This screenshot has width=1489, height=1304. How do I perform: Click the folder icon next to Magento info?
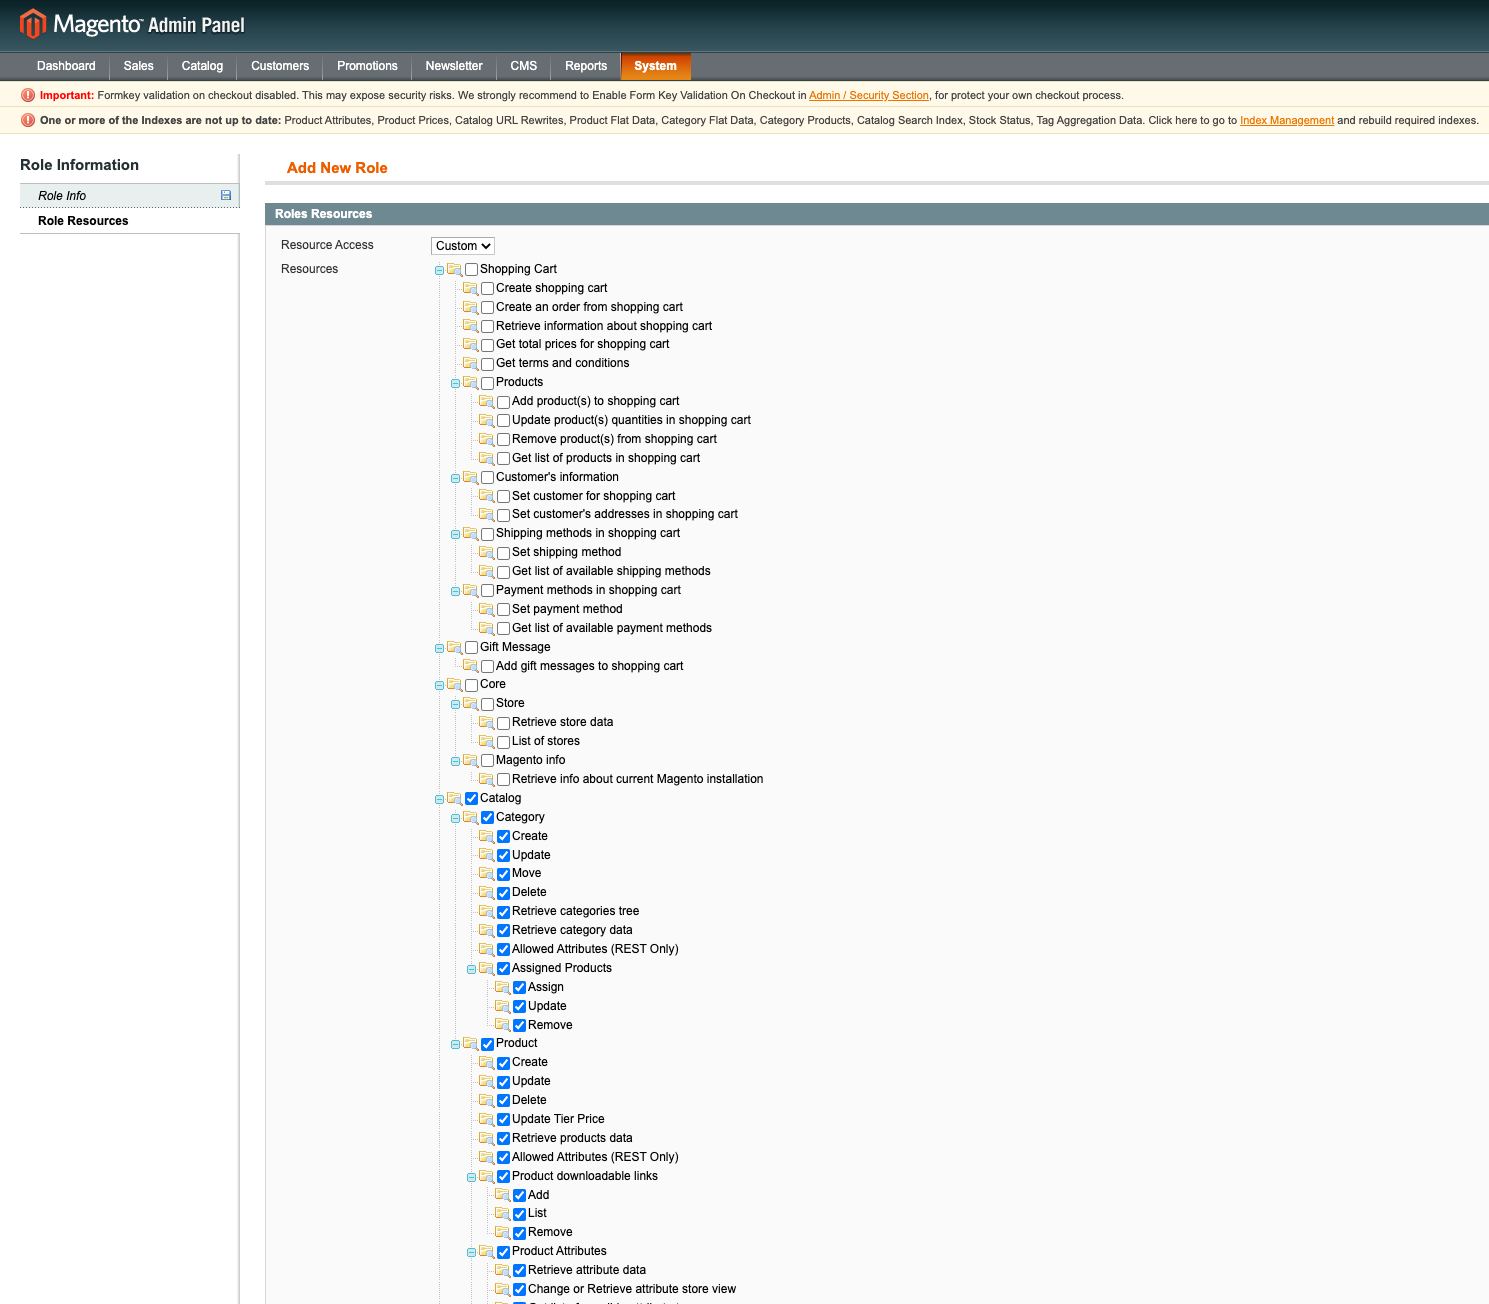471,760
